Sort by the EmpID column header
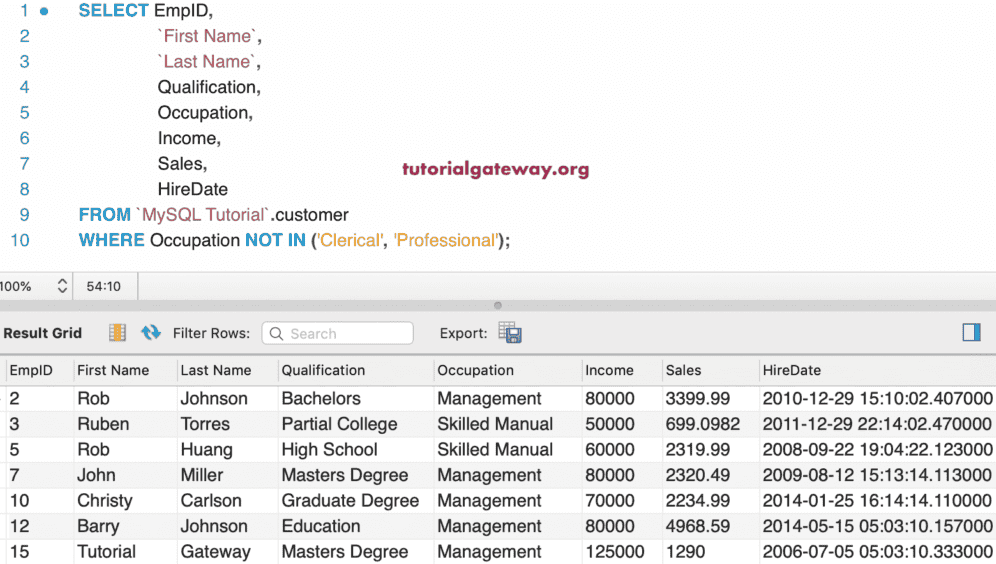The image size is (996, 564). coord(31,370)
